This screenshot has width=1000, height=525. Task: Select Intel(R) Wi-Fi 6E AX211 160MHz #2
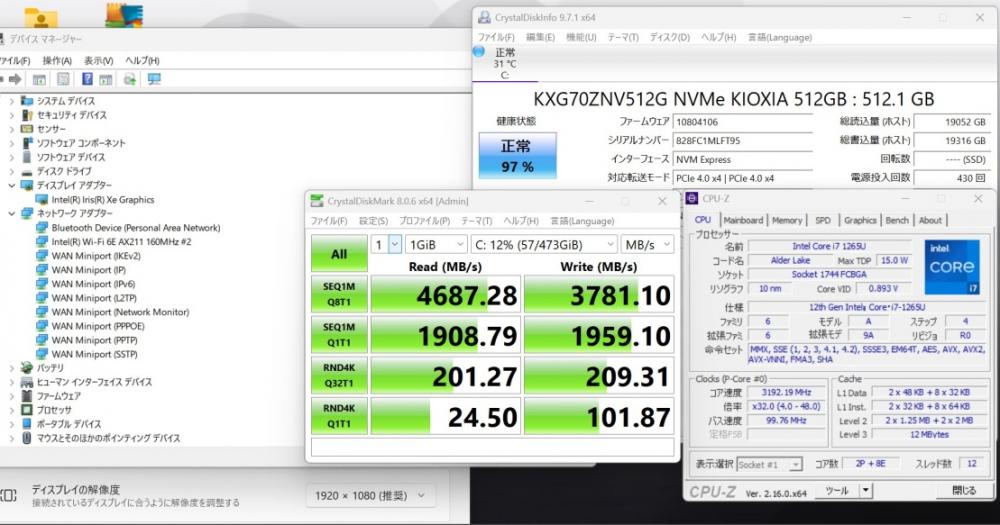coord(121,242)
